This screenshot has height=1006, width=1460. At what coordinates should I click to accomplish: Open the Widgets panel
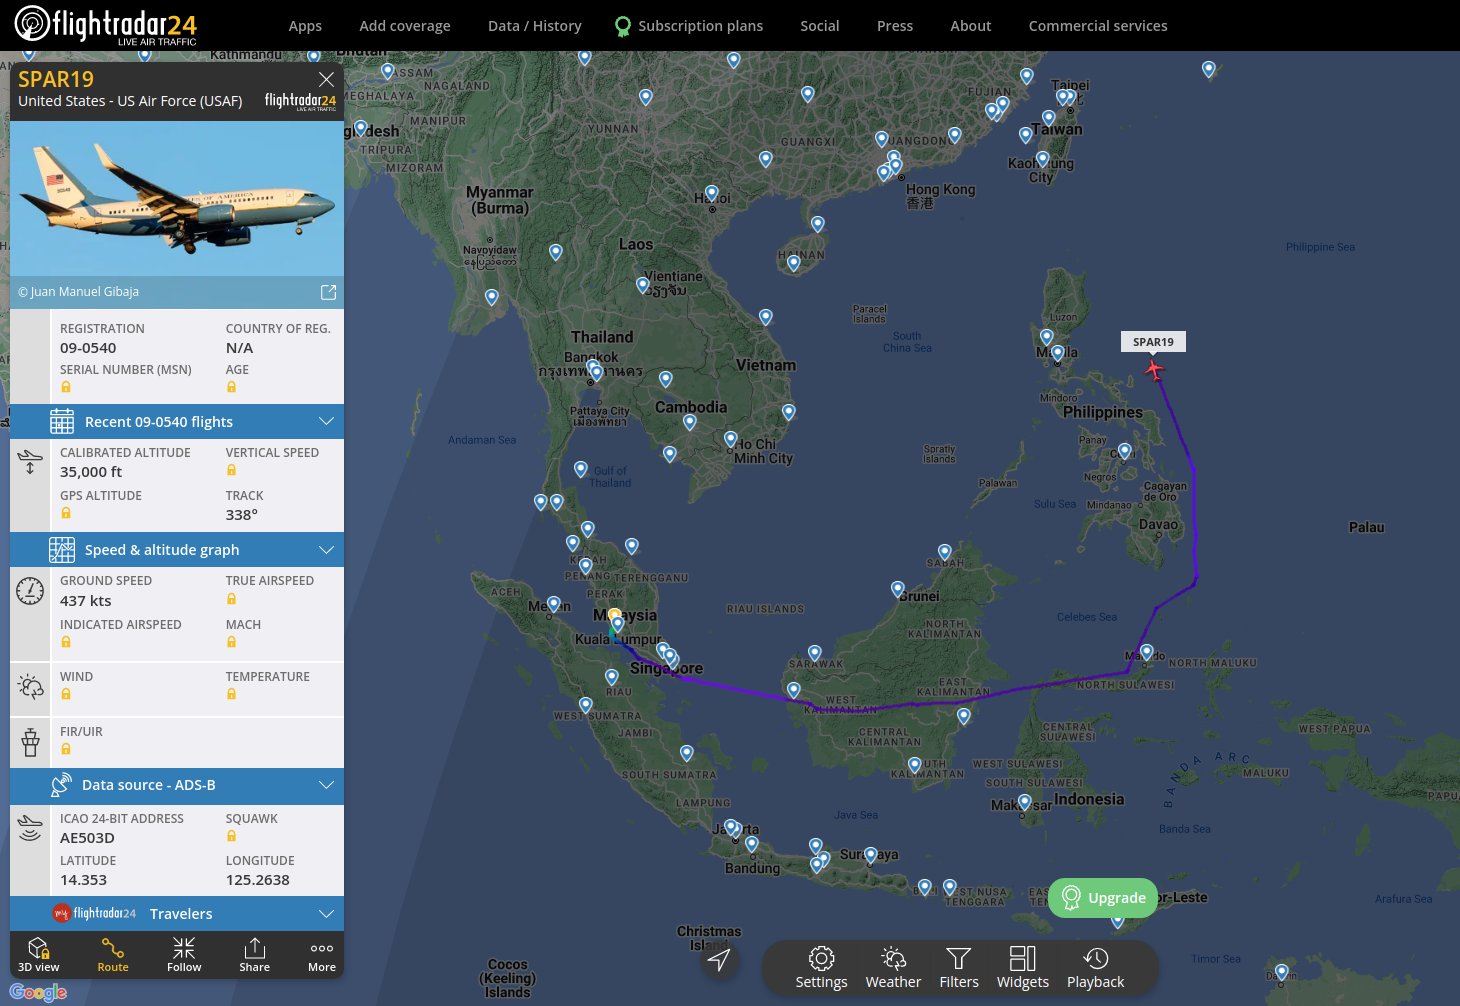(x=1023, y=968)
